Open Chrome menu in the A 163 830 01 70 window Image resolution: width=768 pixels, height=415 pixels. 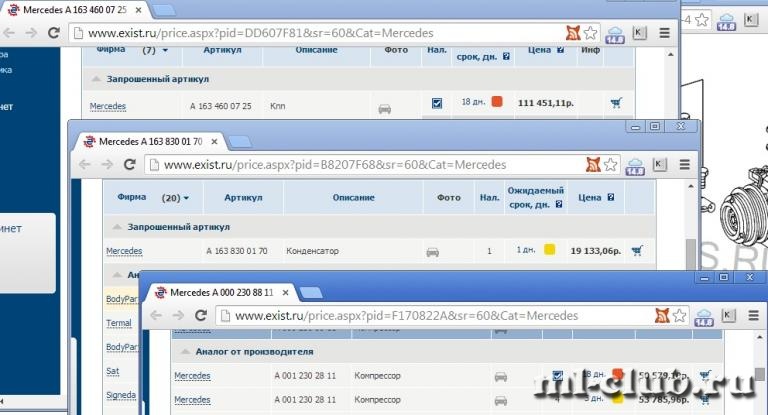684,165
